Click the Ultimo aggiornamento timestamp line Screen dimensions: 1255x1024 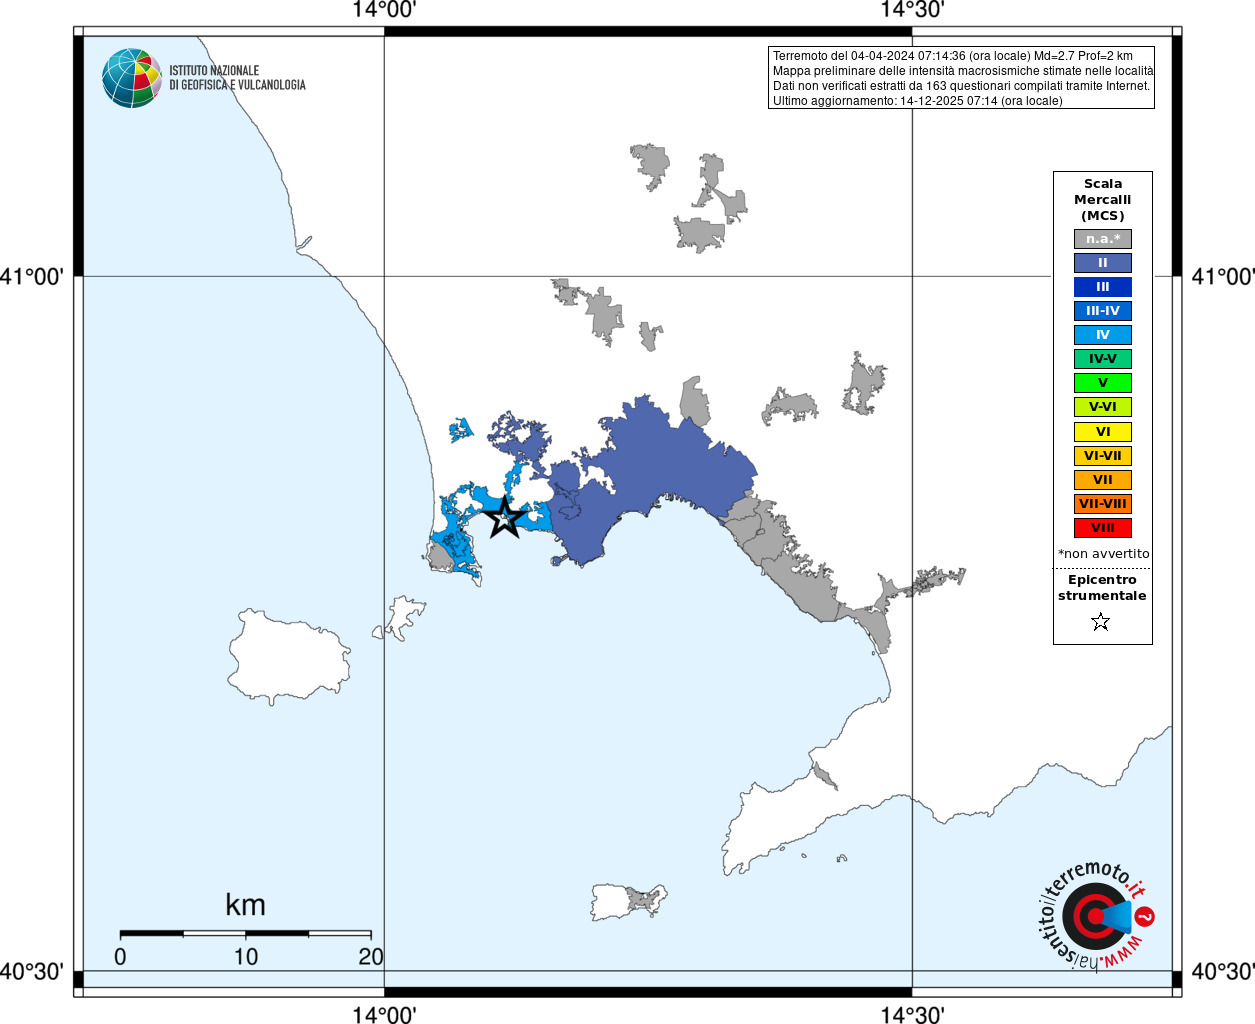point(917,101)
